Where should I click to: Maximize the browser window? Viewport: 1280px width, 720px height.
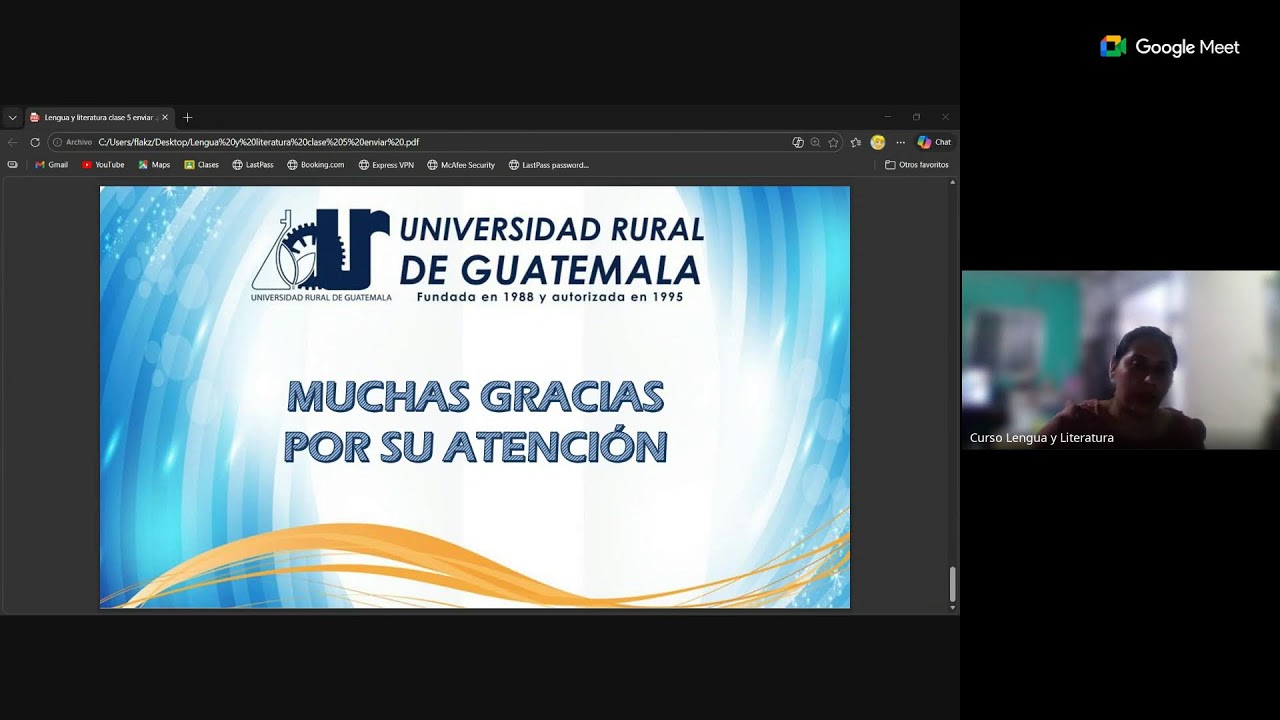(x=916, y=117)
